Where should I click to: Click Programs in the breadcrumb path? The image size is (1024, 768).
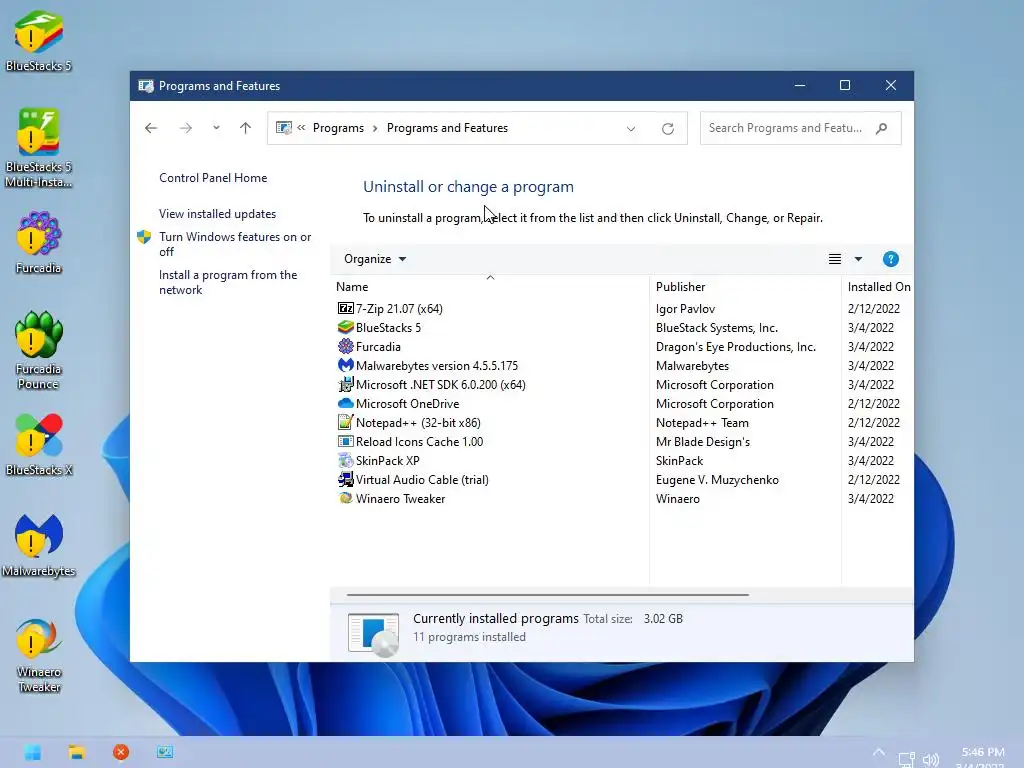pos(338,128)
